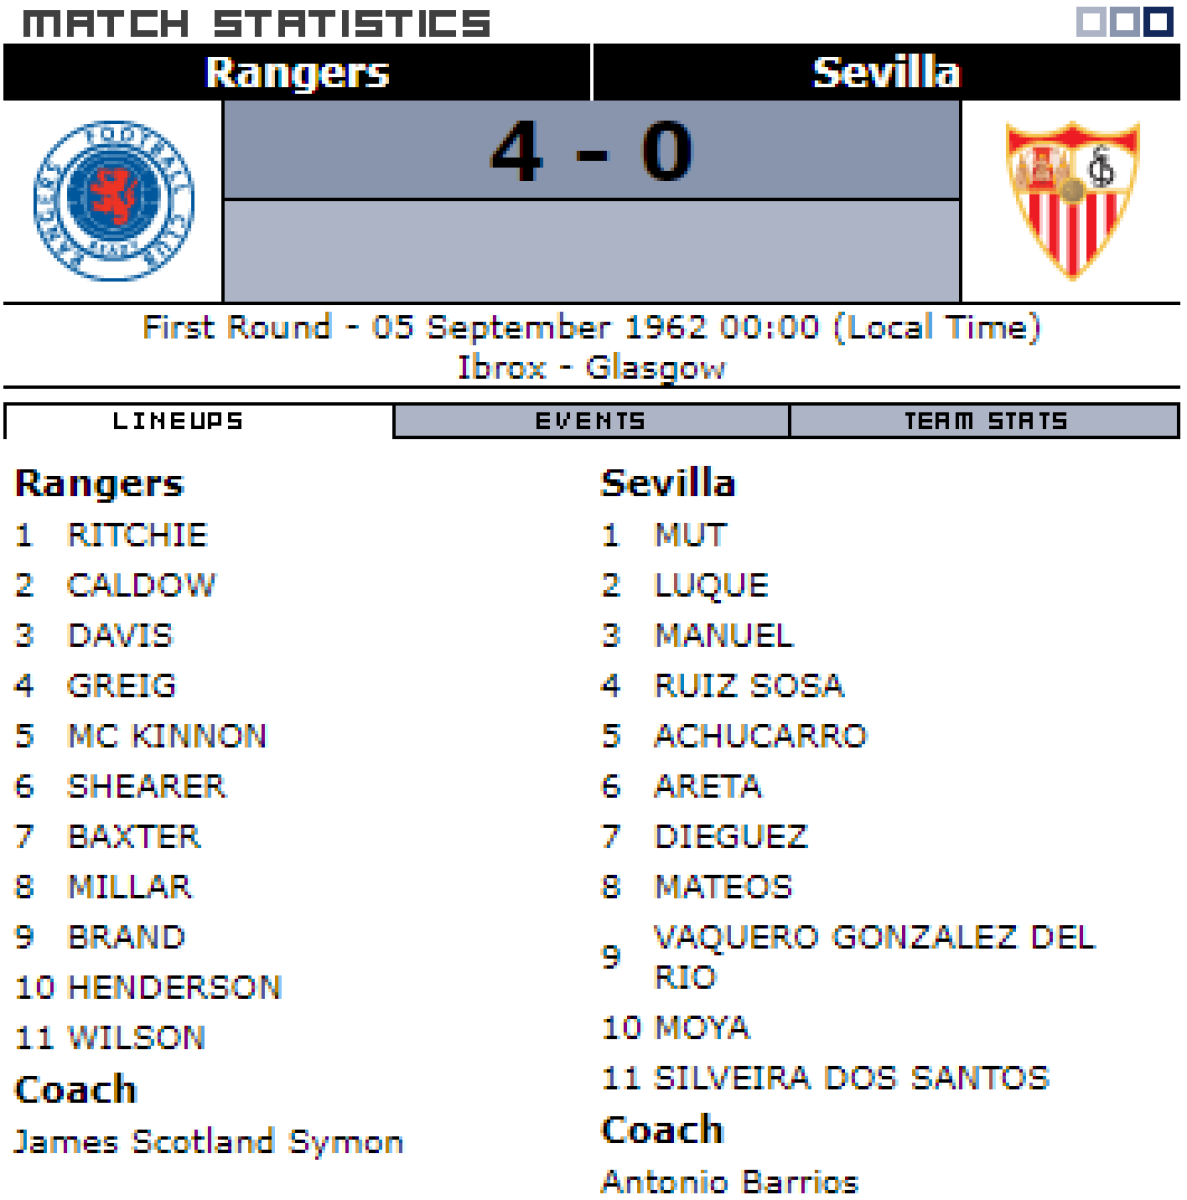1187x1200 pixels.
Task: Open player HENDERSON in Rangers lineup
Action: click(175, 988)
